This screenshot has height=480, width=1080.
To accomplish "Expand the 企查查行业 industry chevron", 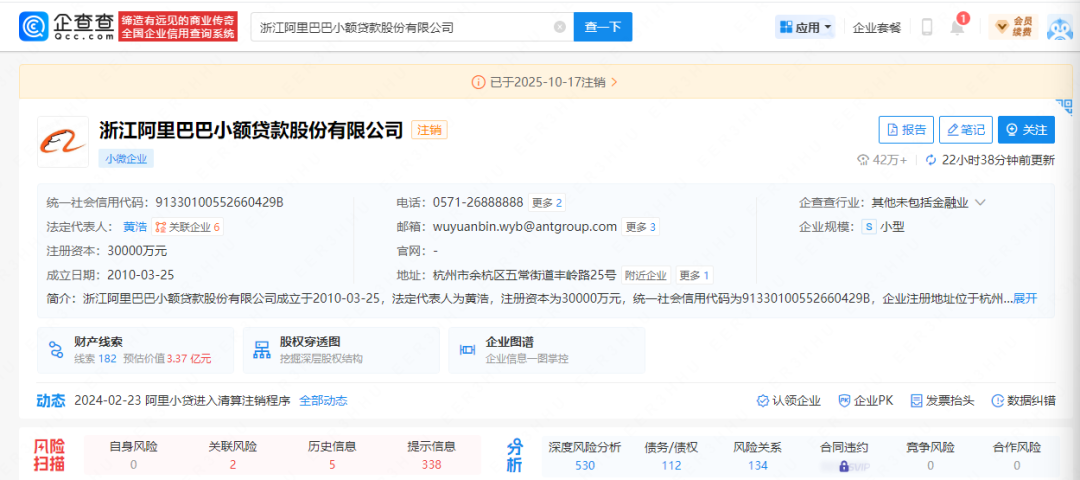I will [980, 202].
